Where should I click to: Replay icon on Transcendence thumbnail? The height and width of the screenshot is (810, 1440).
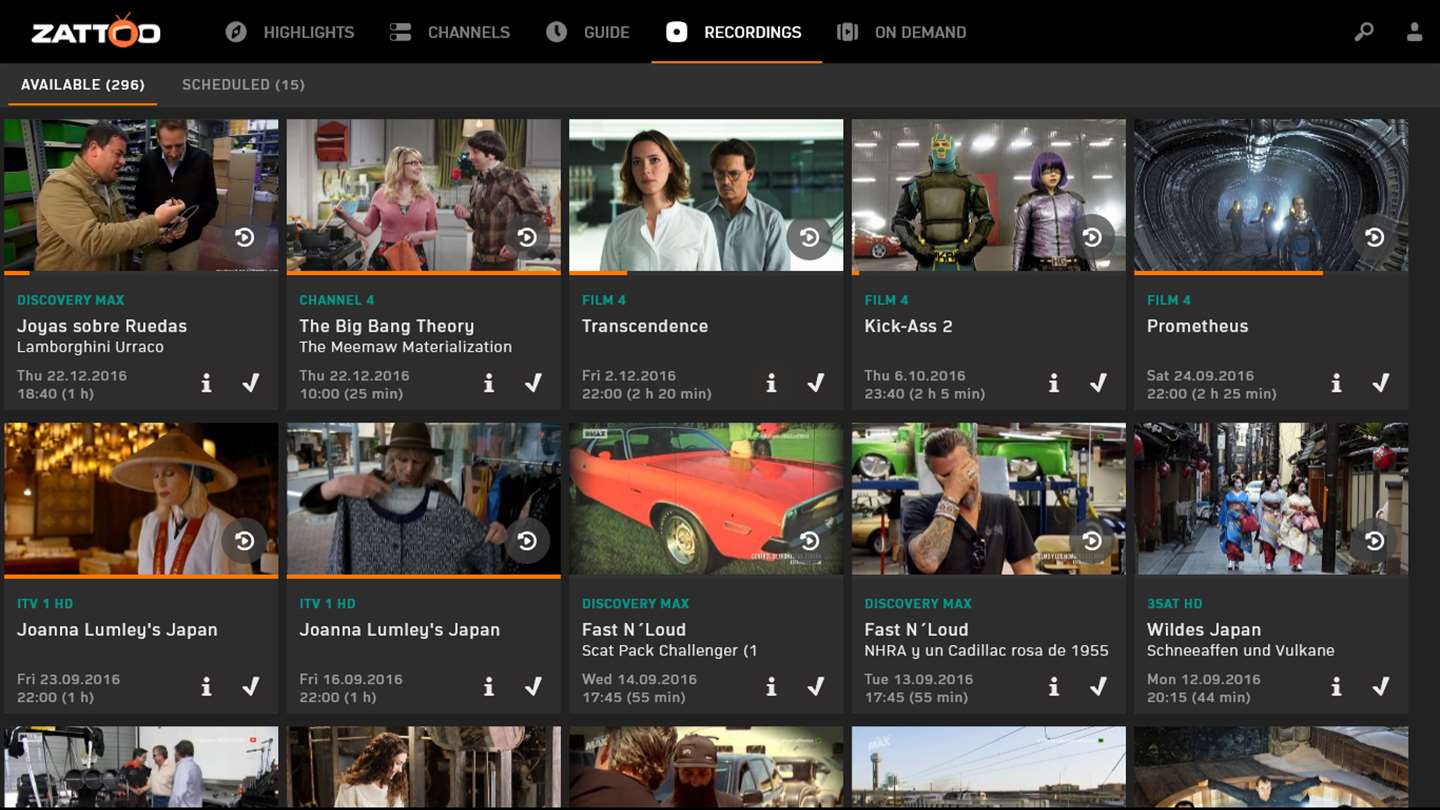click(x=809, y=237)
